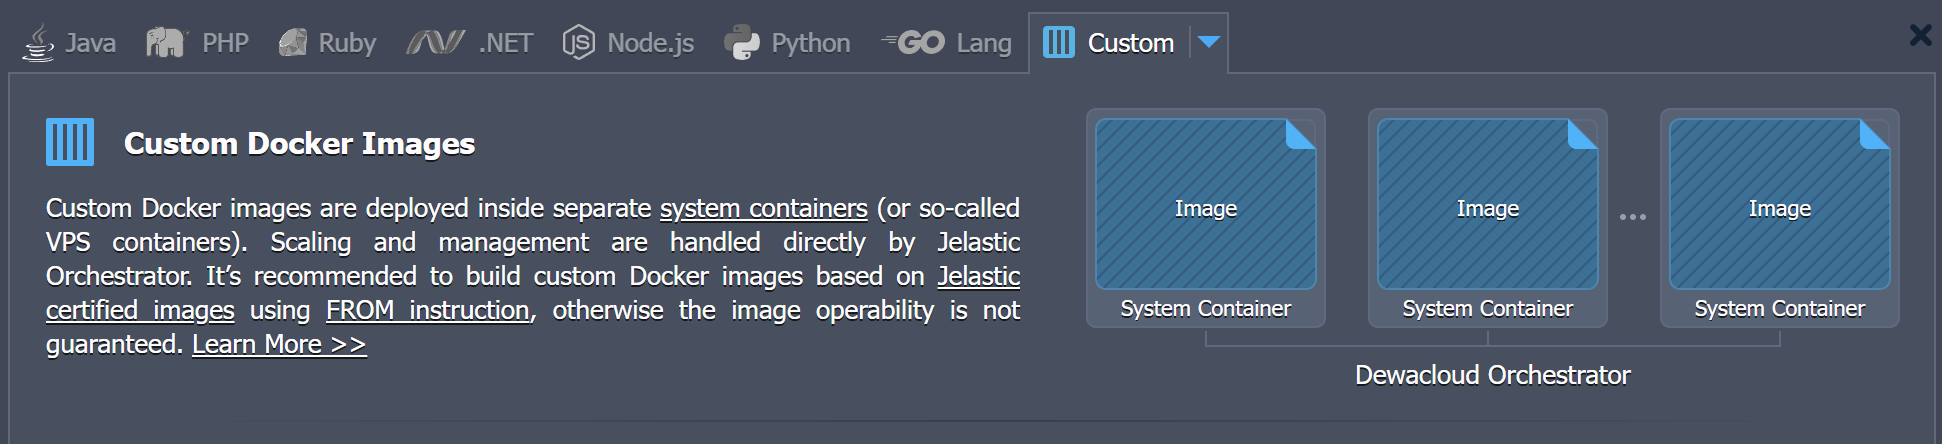Click the Java coffee cup icon
This screenshot has height=444, width=1942.
(x=39, y=43)
